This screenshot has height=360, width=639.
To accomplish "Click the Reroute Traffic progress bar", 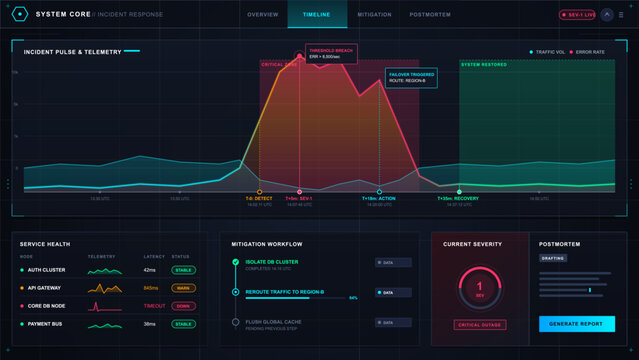I will point(295,298).
